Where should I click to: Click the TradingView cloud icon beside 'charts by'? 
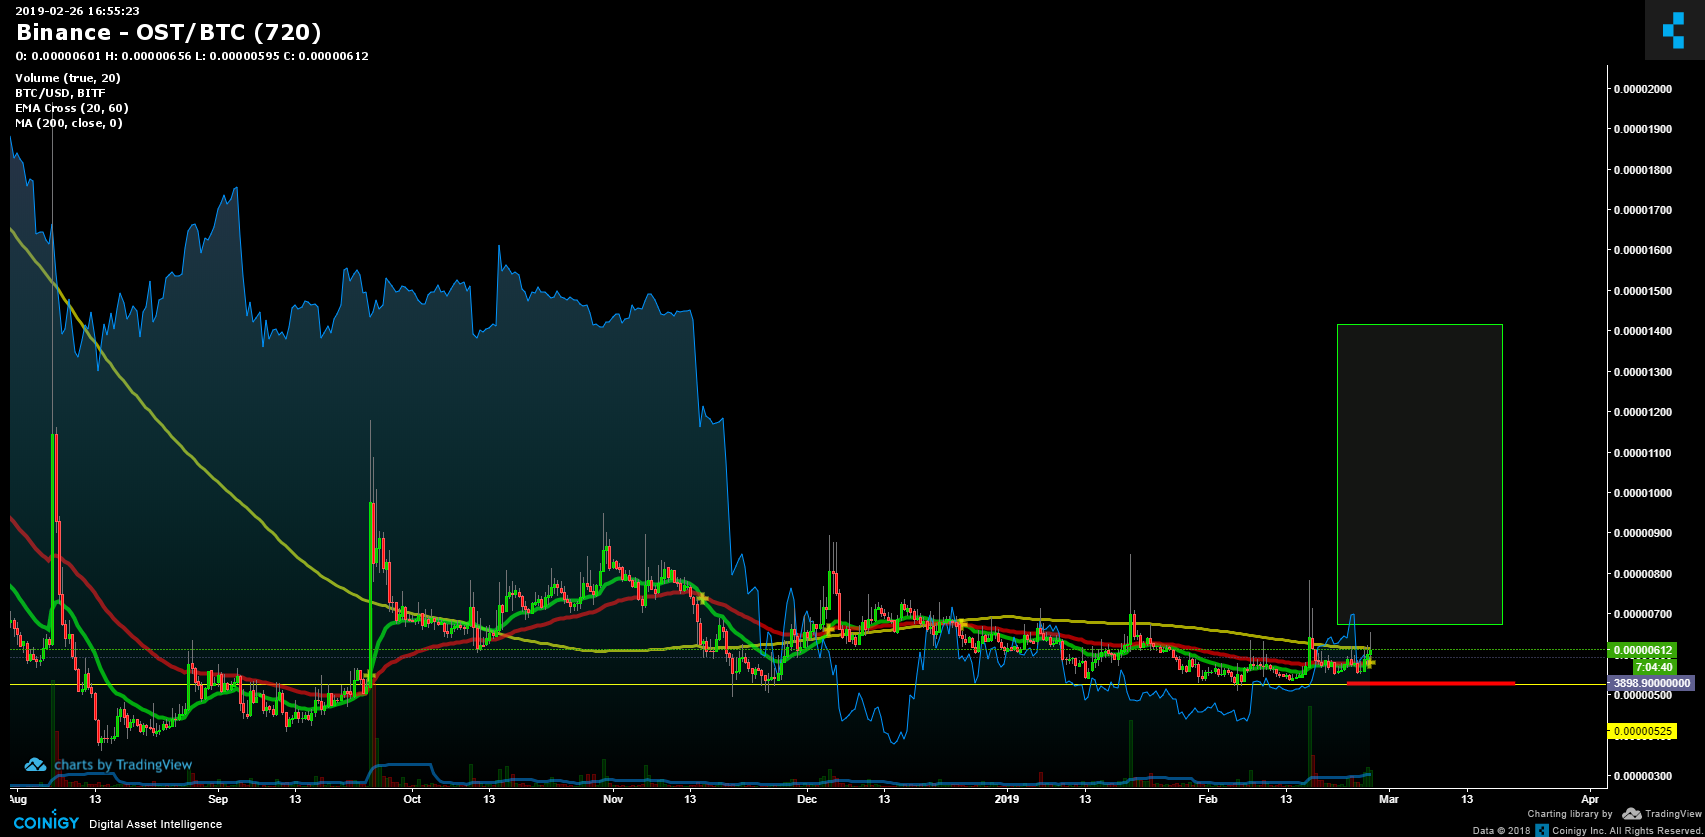[36, 765]
